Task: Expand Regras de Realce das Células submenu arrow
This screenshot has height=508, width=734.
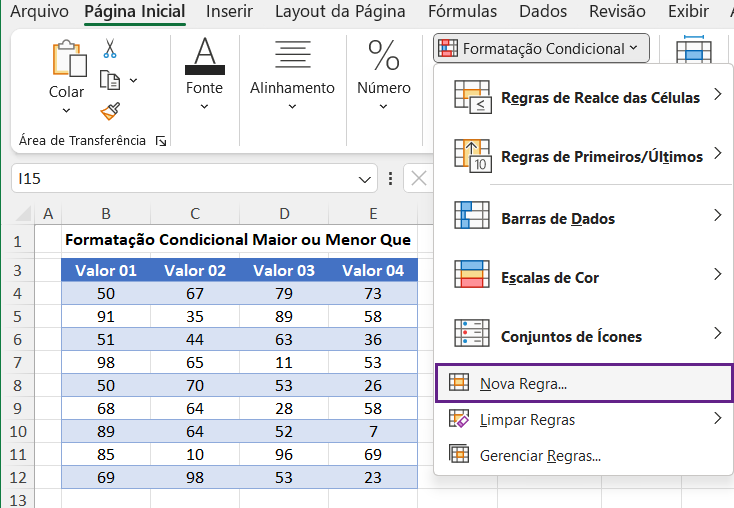Action: pos(718,95)
